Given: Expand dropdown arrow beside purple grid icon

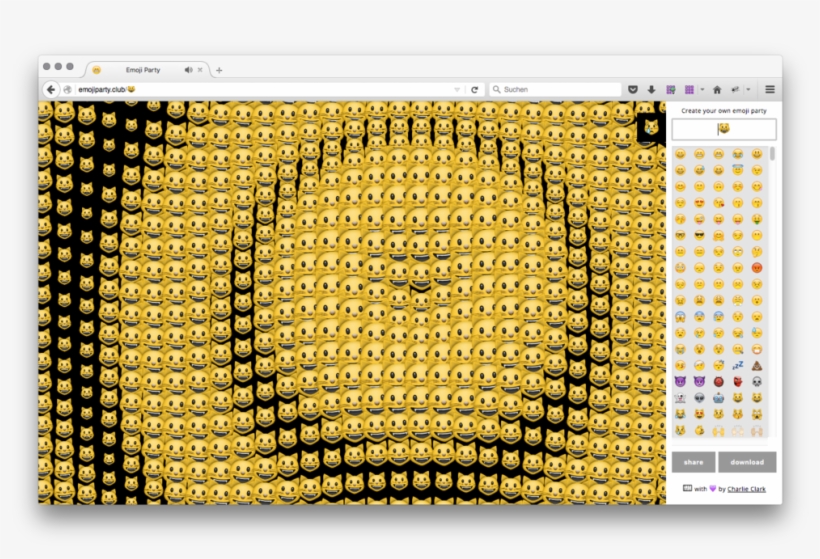Looking at the screenshot, I should (702, 89).
